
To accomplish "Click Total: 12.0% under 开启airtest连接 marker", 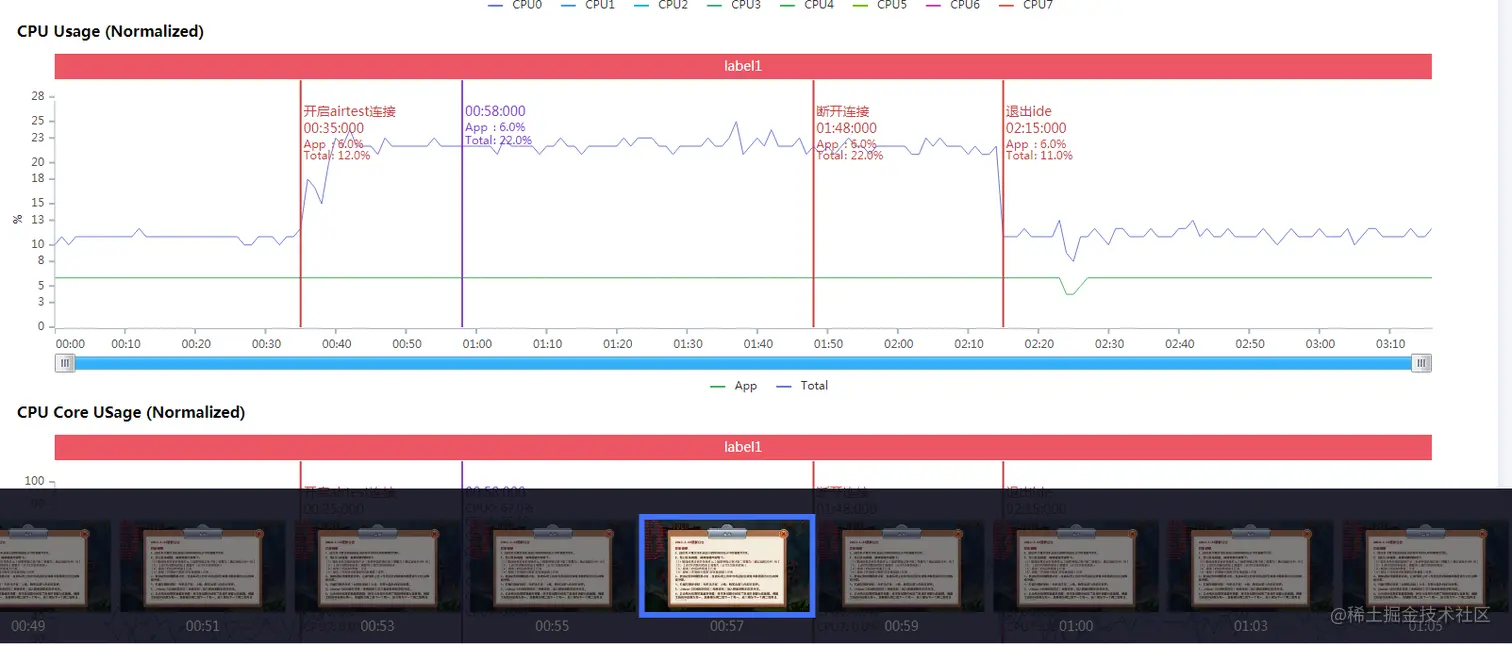I will [x=337, y=156].
